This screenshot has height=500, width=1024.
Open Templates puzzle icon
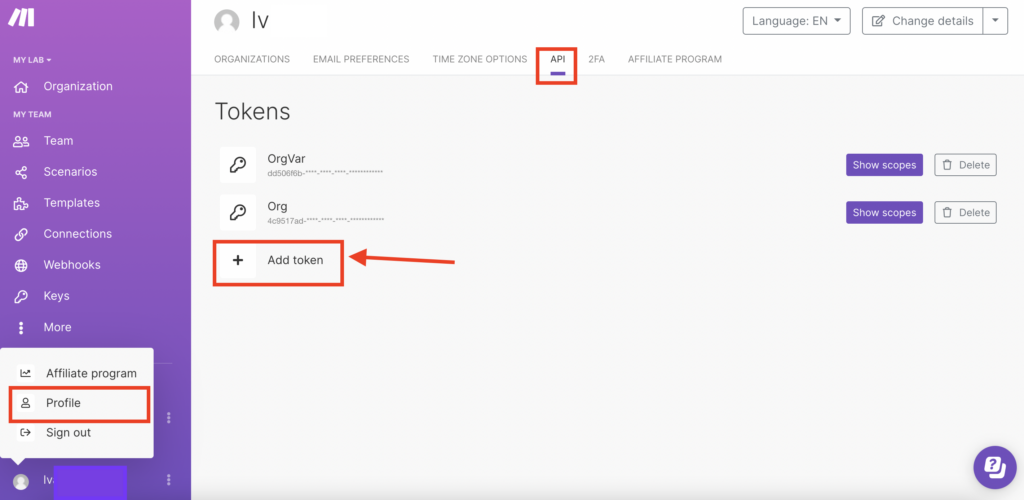pos(21,203)
